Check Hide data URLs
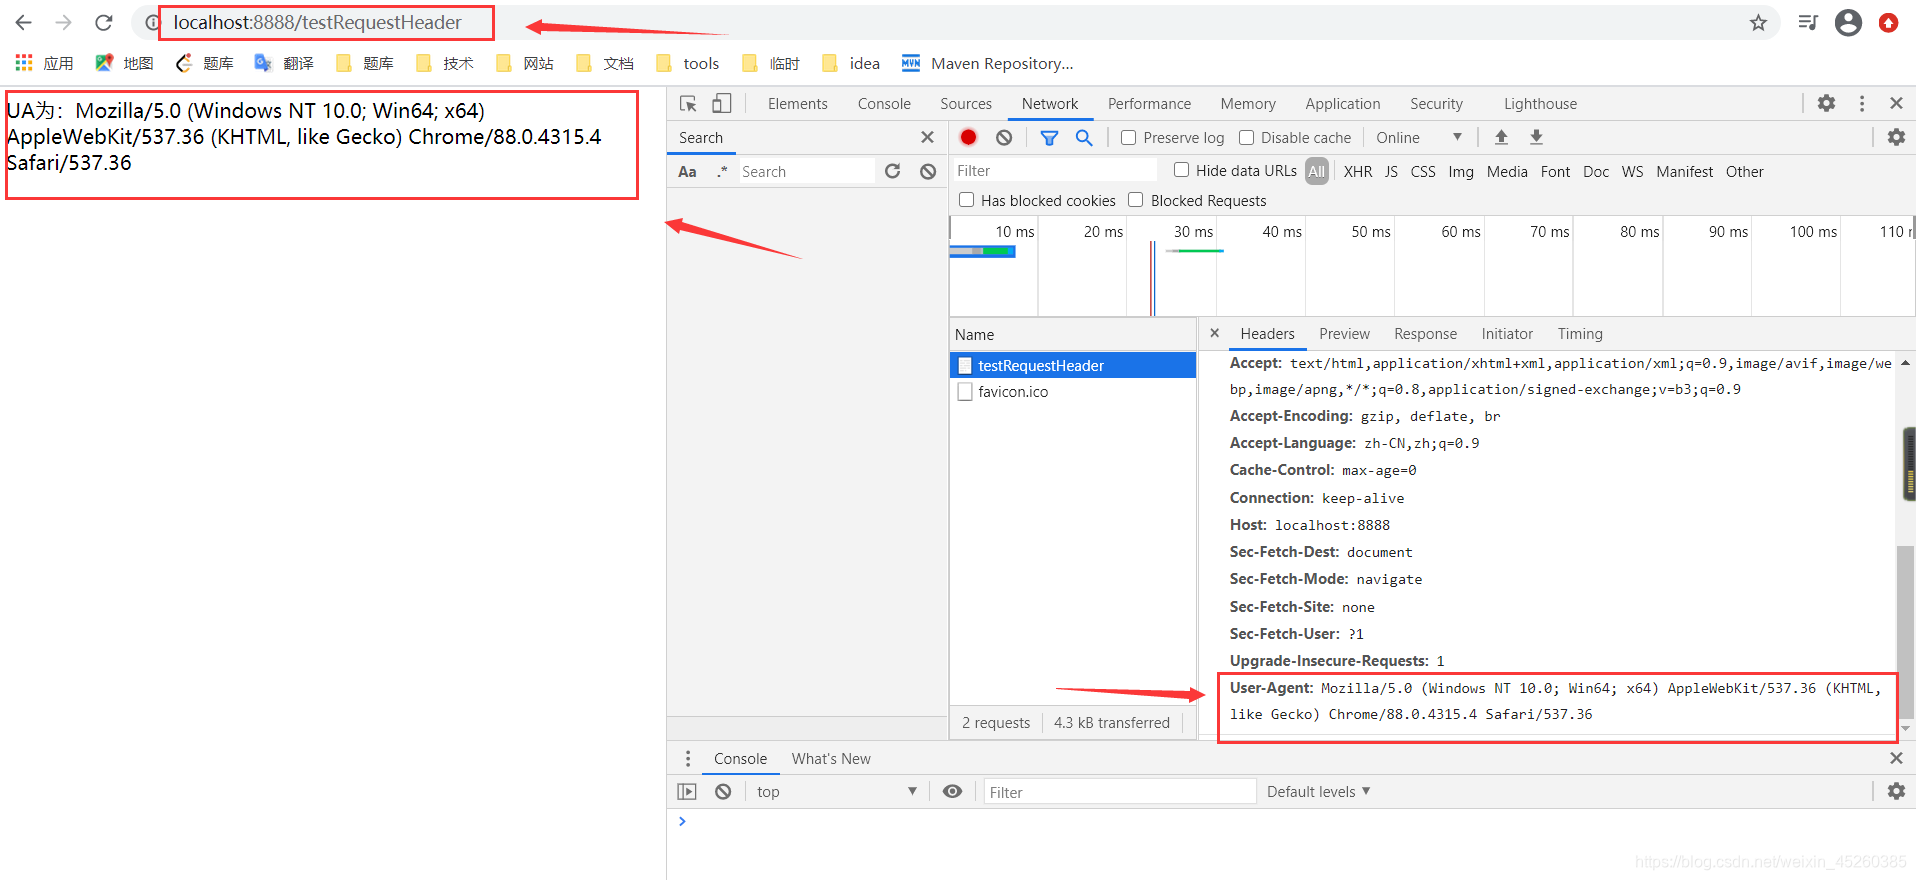The image size is (1916, 880). click(x=1181, y=170)
